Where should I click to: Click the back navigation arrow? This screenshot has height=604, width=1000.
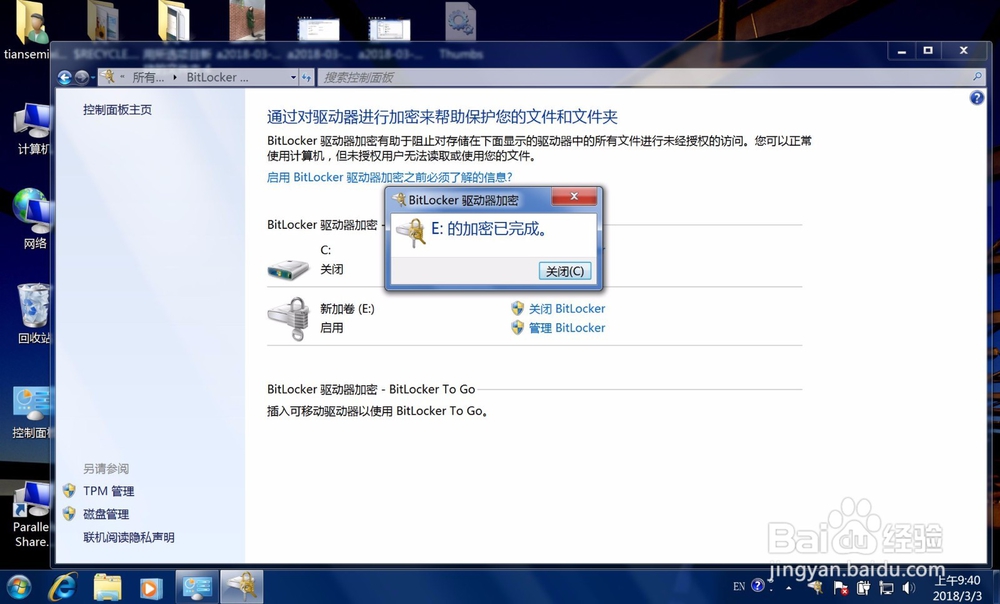[64, 78]
